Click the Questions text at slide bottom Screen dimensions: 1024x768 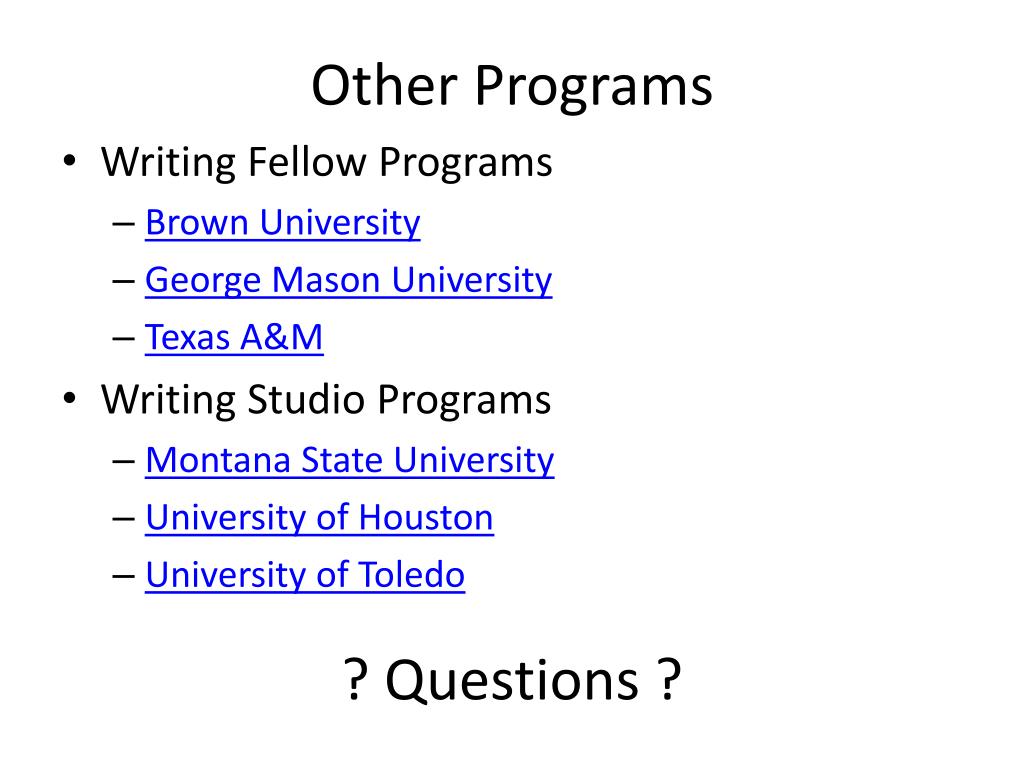click(512, 680)
